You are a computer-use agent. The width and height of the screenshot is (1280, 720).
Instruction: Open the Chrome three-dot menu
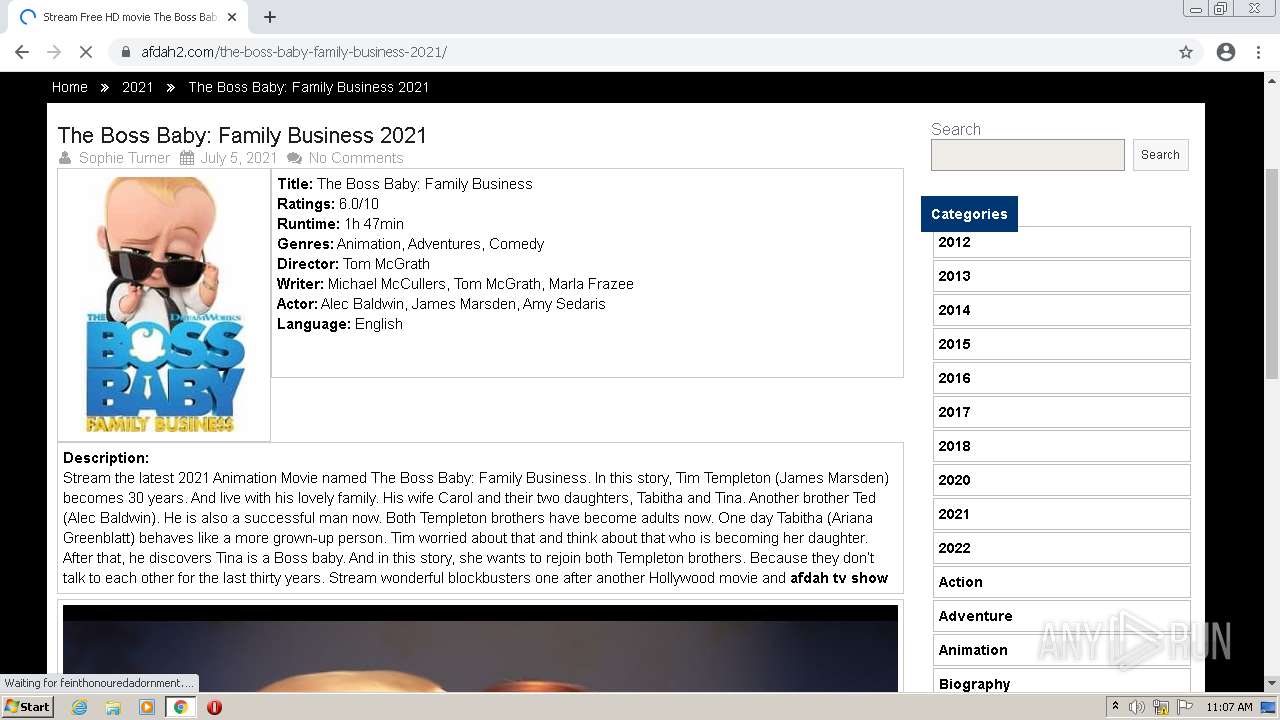point(1258,52)
